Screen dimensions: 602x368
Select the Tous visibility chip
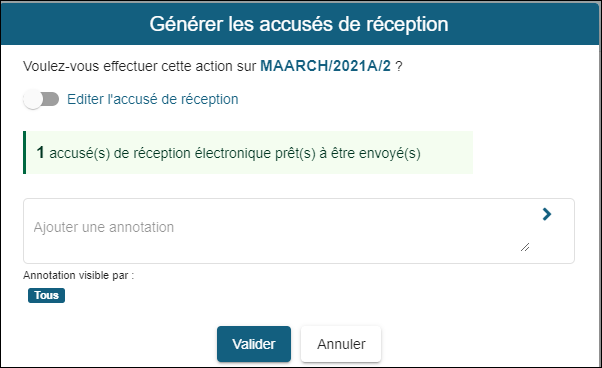pyautogui.click(x=46, y=295)
